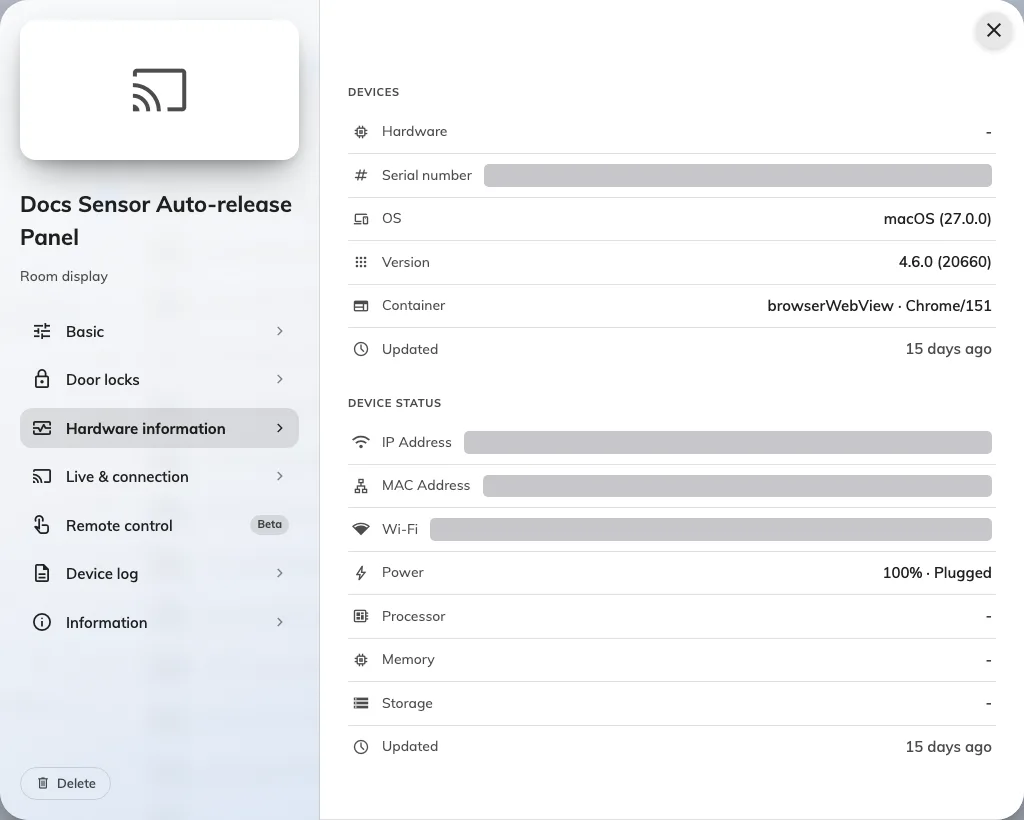Click the Container window icon
Image resolution: width=1024 pixels, height=820 pixels.
[x=360, y=306]
